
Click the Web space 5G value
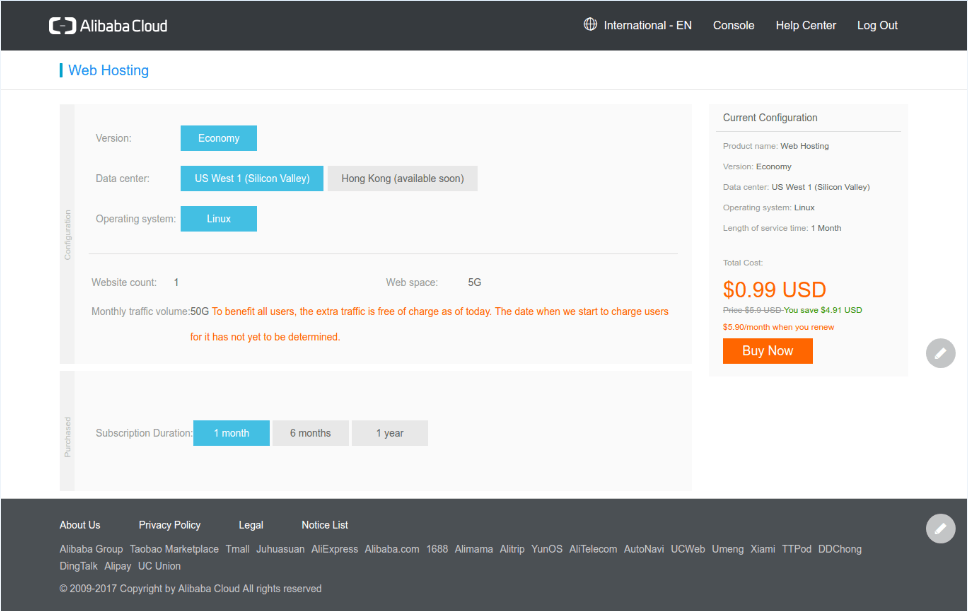click(x=474, y=282)
